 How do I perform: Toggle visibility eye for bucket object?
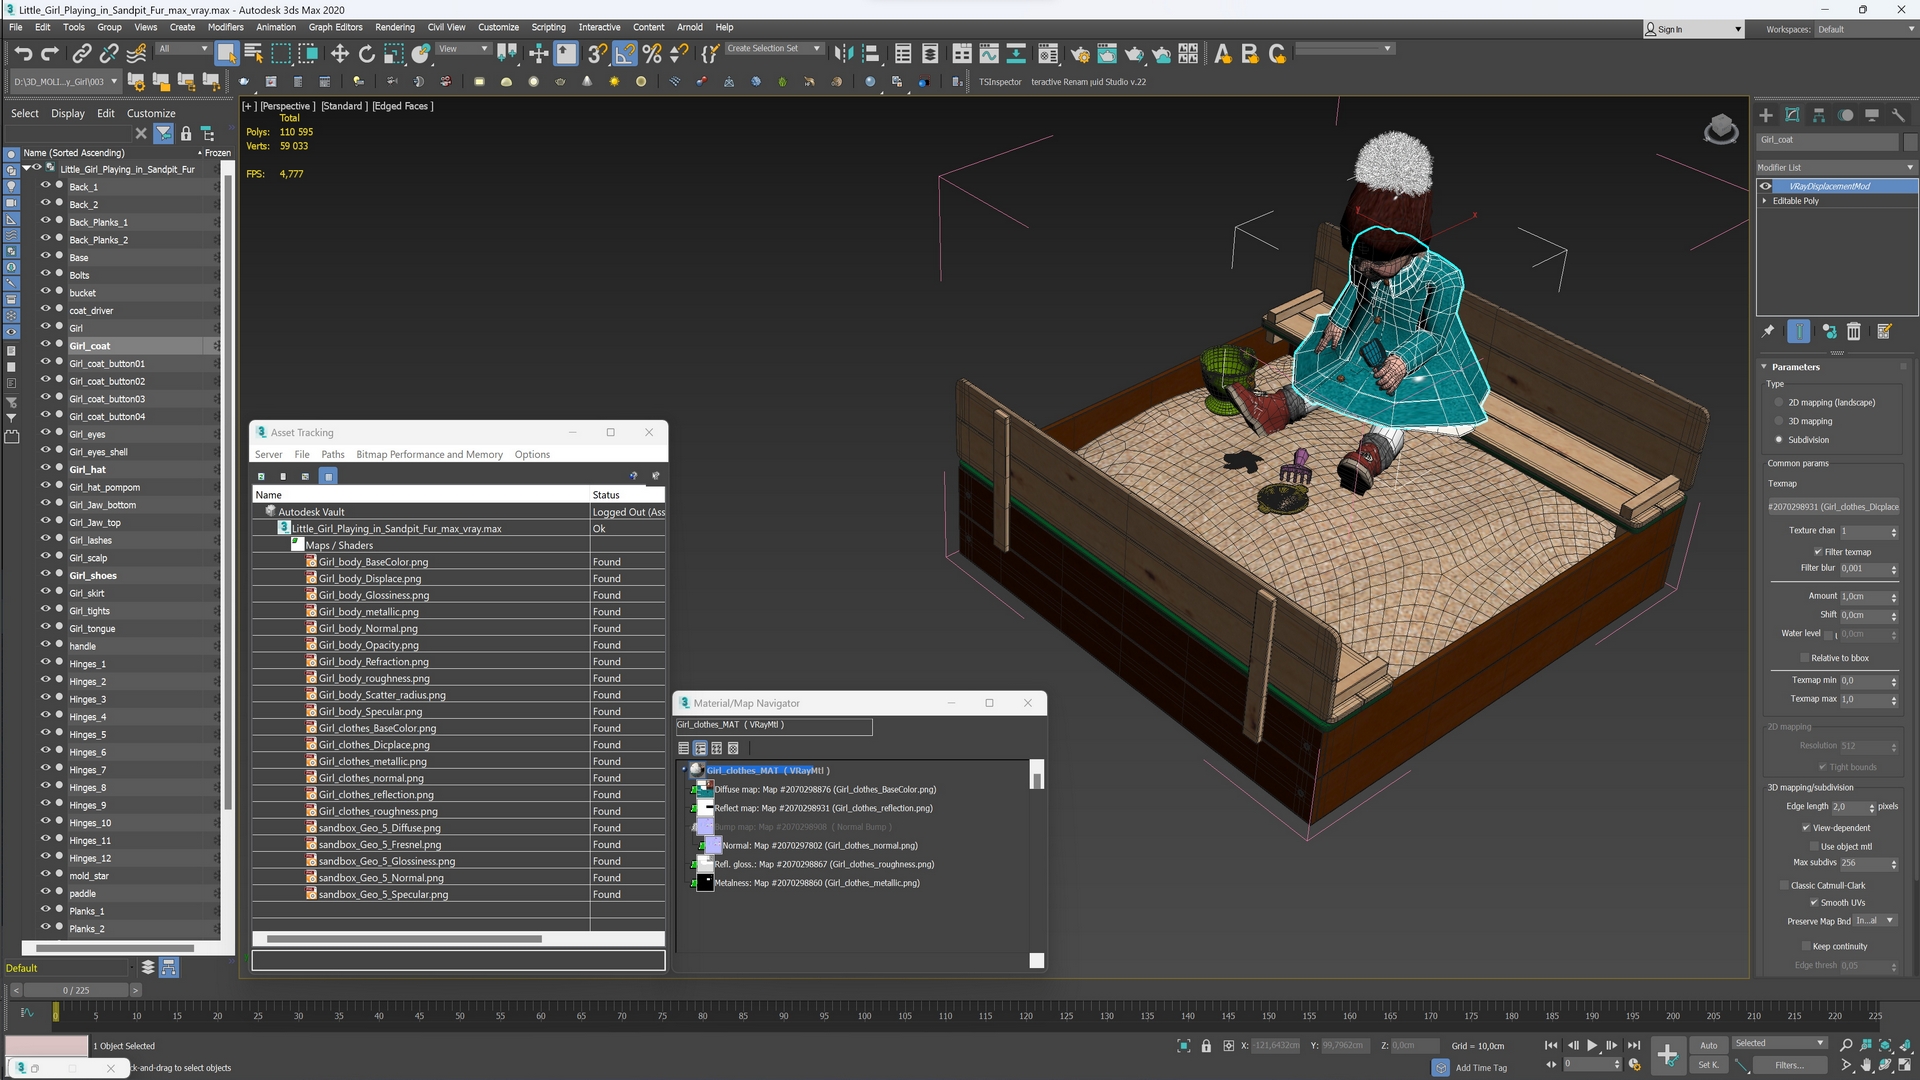(x=45, y=292)
